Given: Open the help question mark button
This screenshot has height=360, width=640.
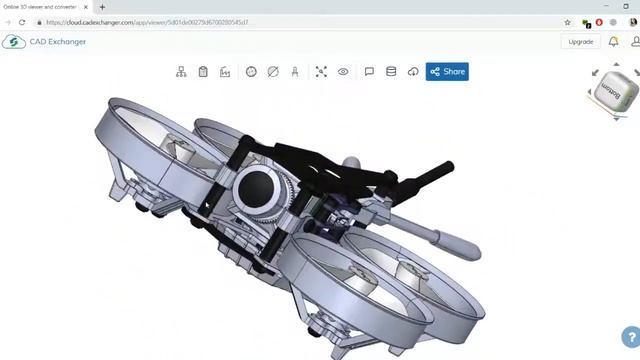Looking at the screenshot, I should tap(631, 337).
